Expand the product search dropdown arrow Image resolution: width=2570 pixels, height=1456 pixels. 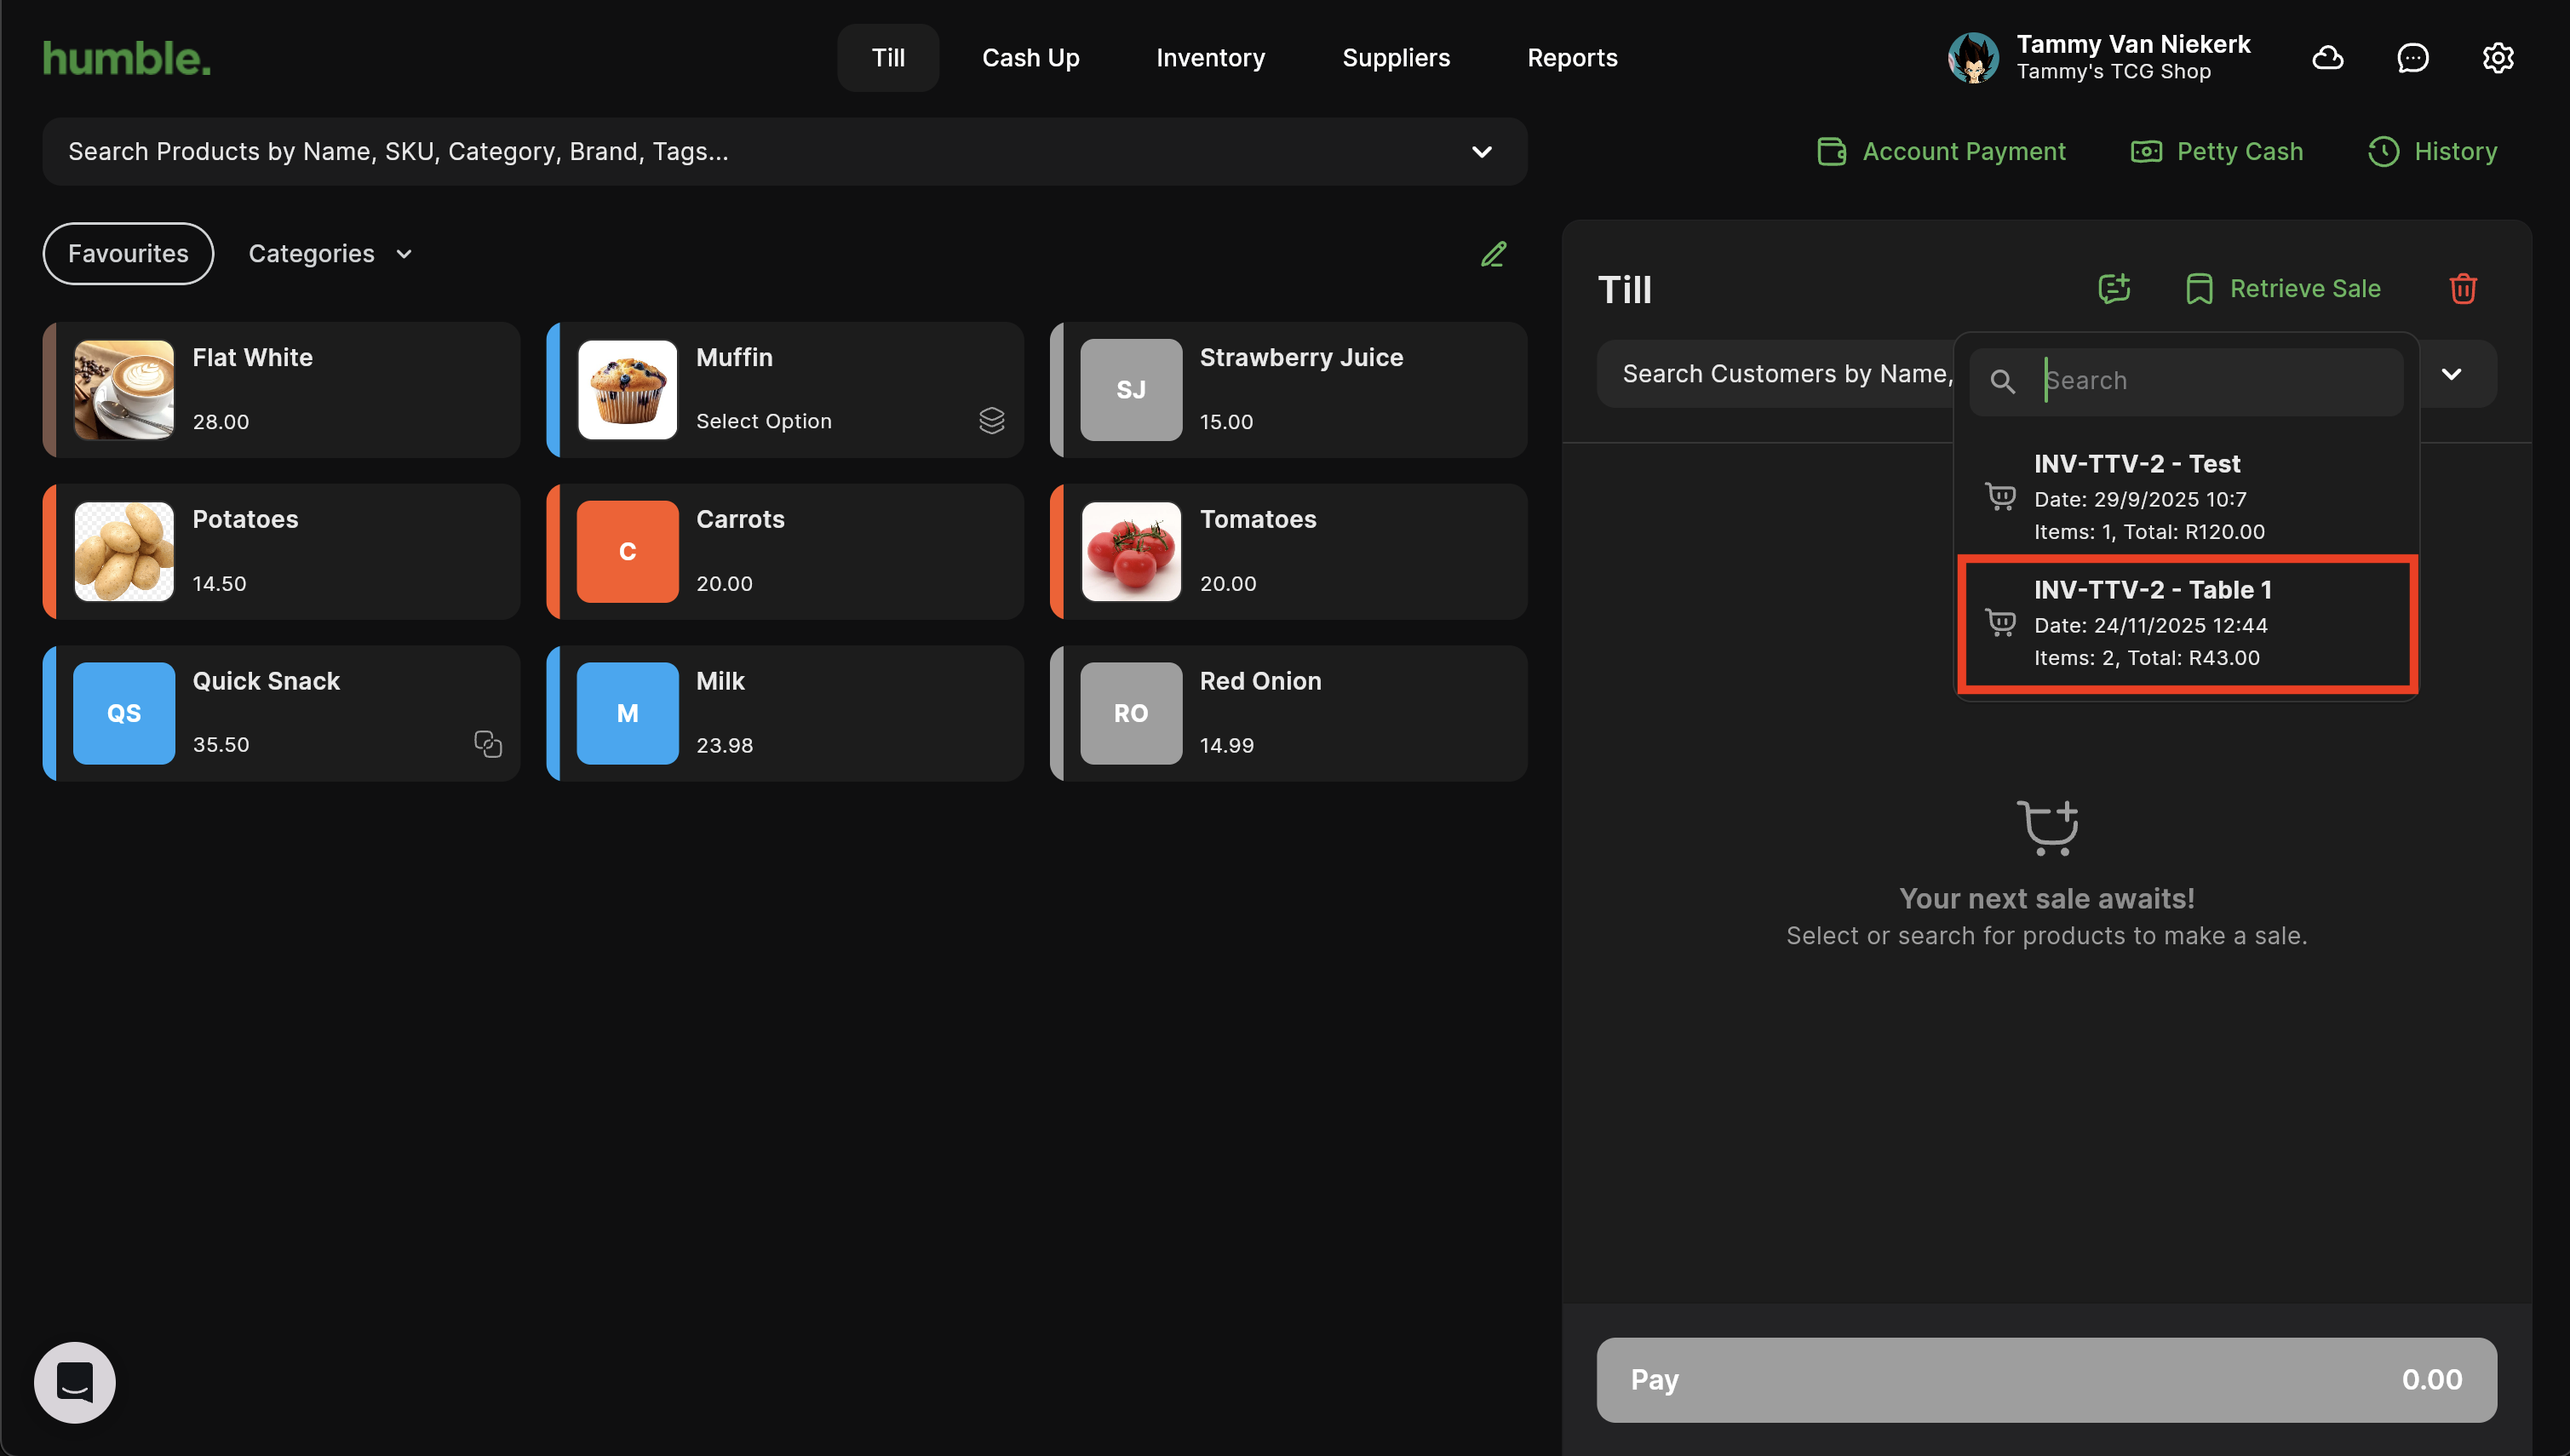1481,152
